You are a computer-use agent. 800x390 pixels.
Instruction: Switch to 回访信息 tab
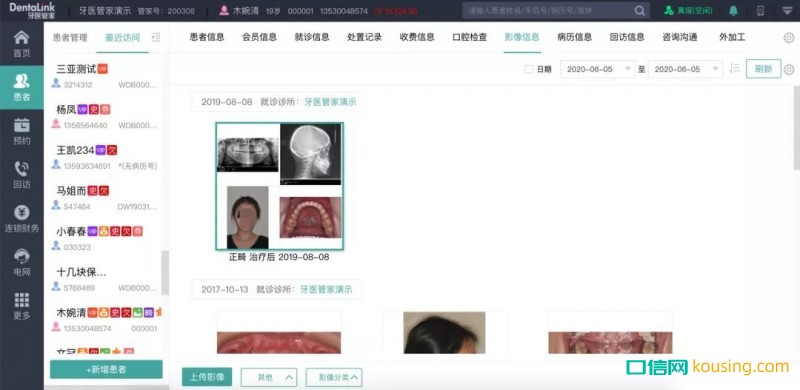(627, 37)
